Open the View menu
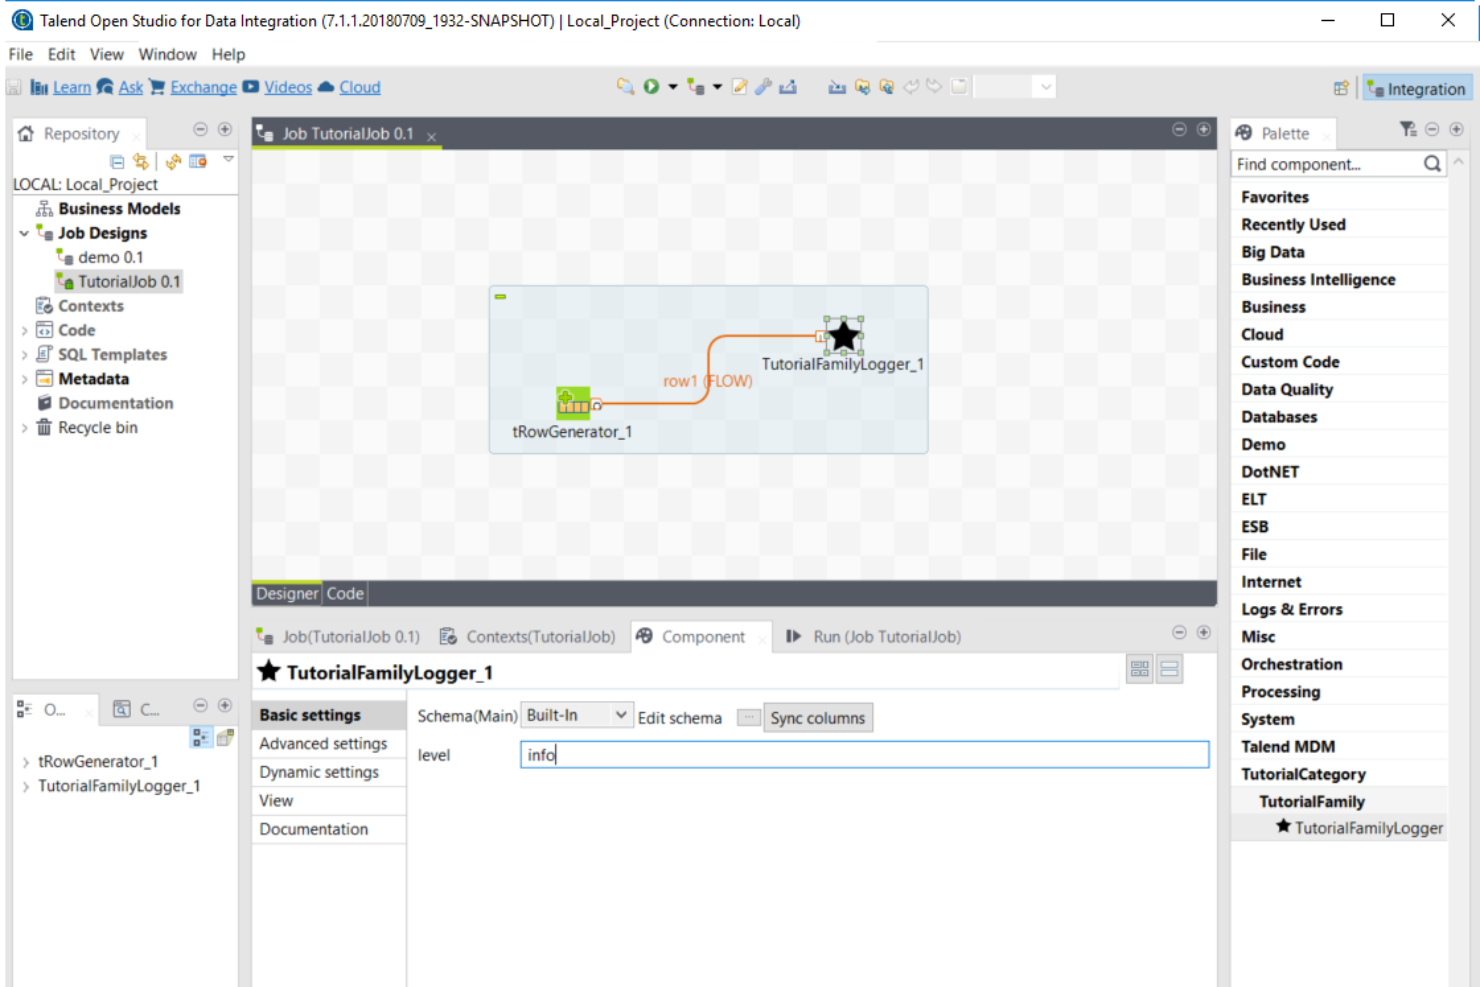The image size is (1480, 987). pyautogui.click(x=106, y=54)
